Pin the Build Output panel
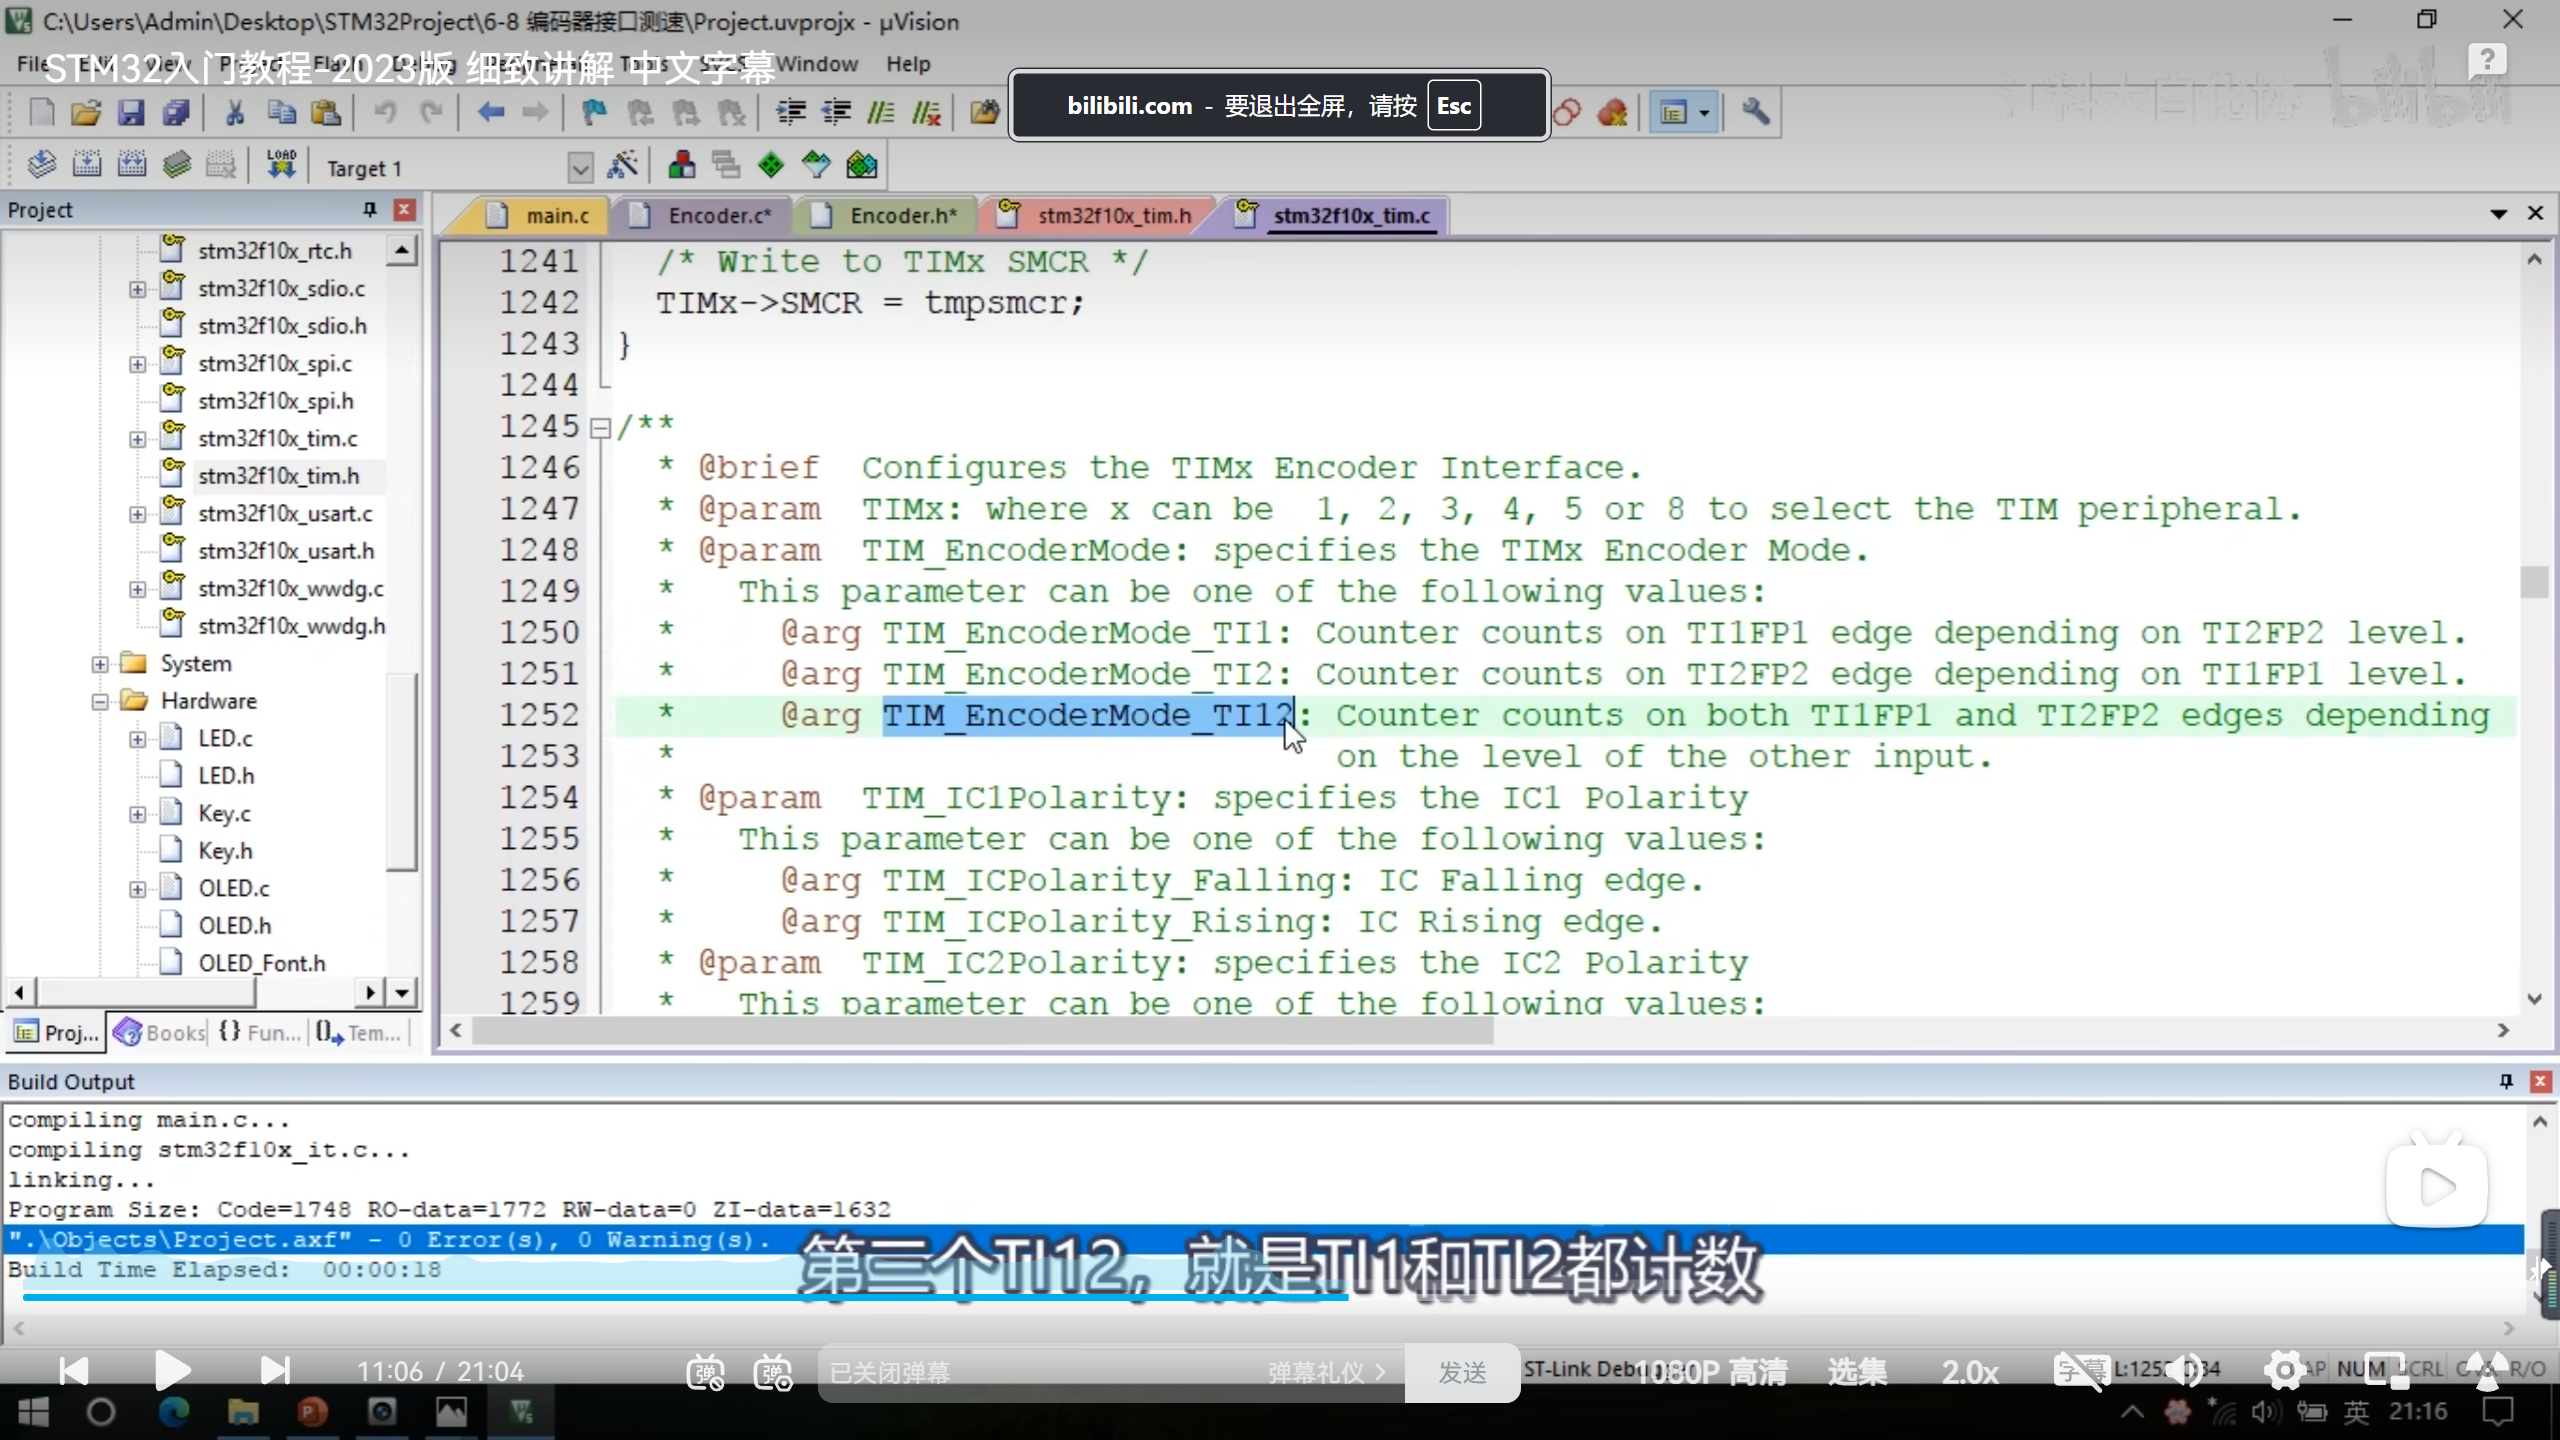The image size is (2560, 1440). pos(2506,1081)
